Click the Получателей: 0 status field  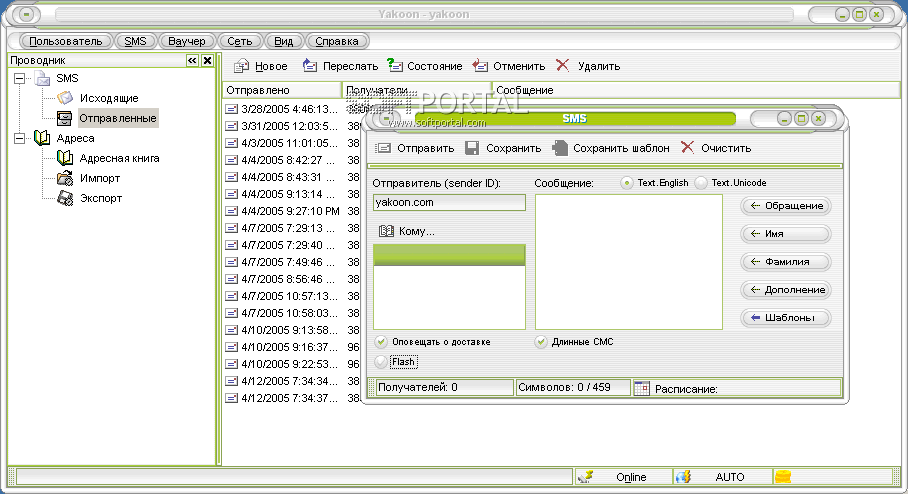point(445,387)
